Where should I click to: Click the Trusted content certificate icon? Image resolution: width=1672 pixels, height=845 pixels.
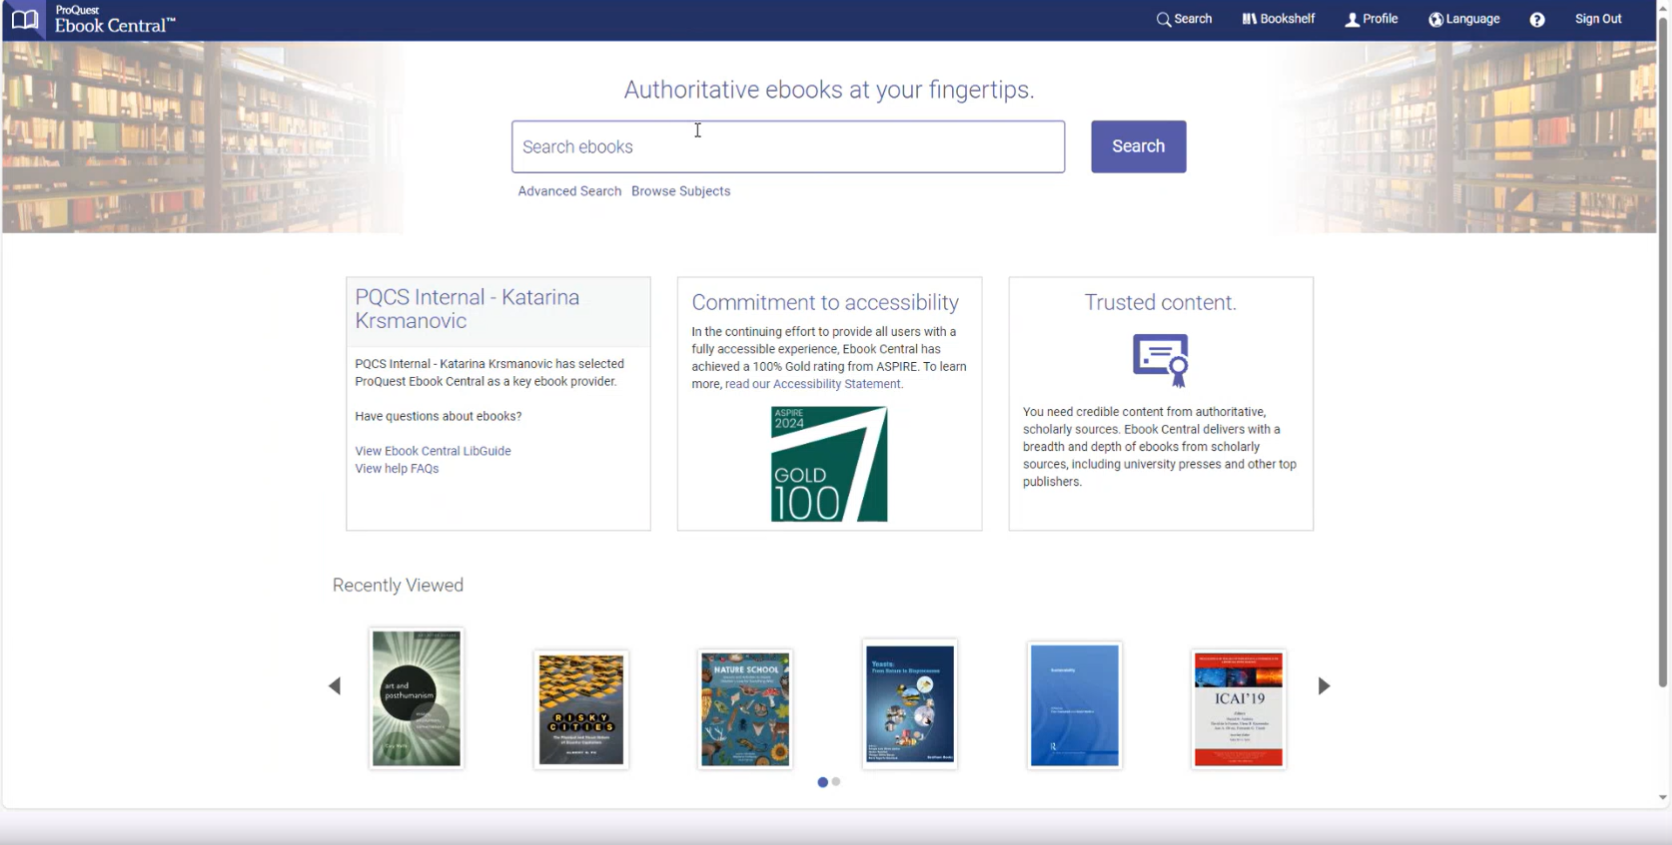pos(1160,359)
